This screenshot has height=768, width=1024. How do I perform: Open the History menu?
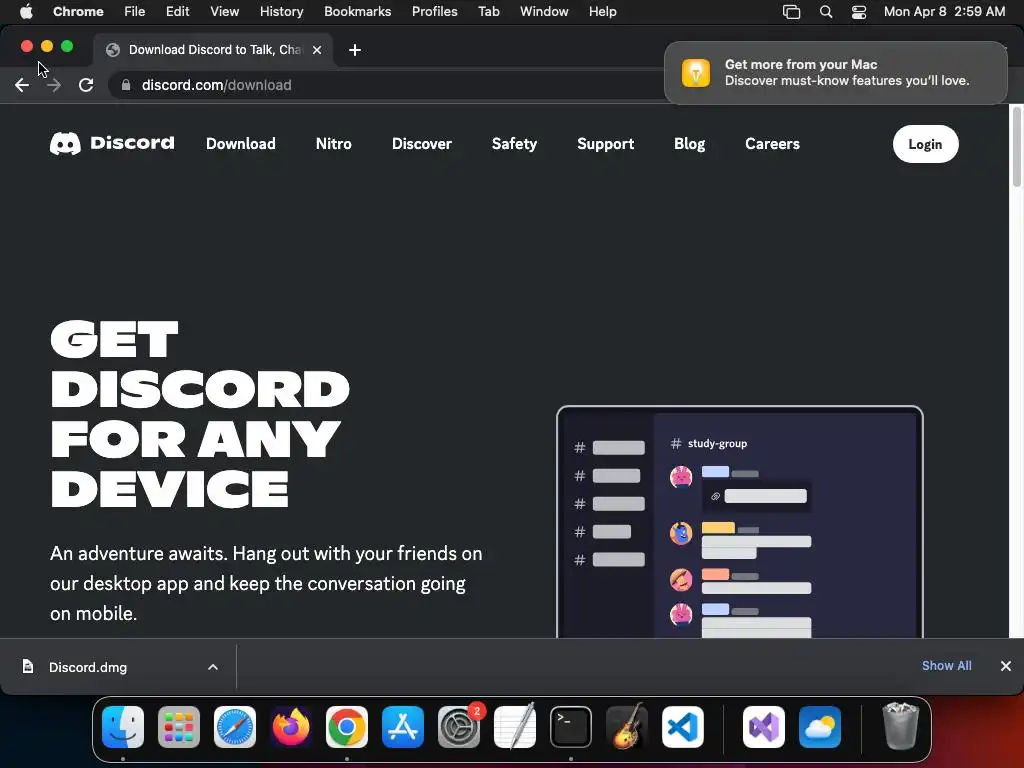pos(281,11)
